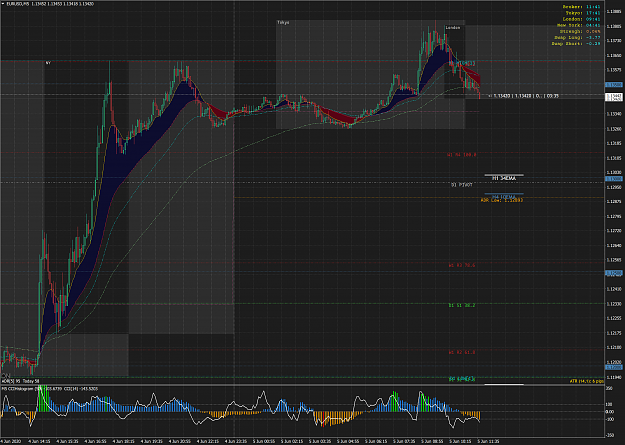Click the Tokyo session box label
The width and height of the screenshot is (625, 445).
coord(283,23)
